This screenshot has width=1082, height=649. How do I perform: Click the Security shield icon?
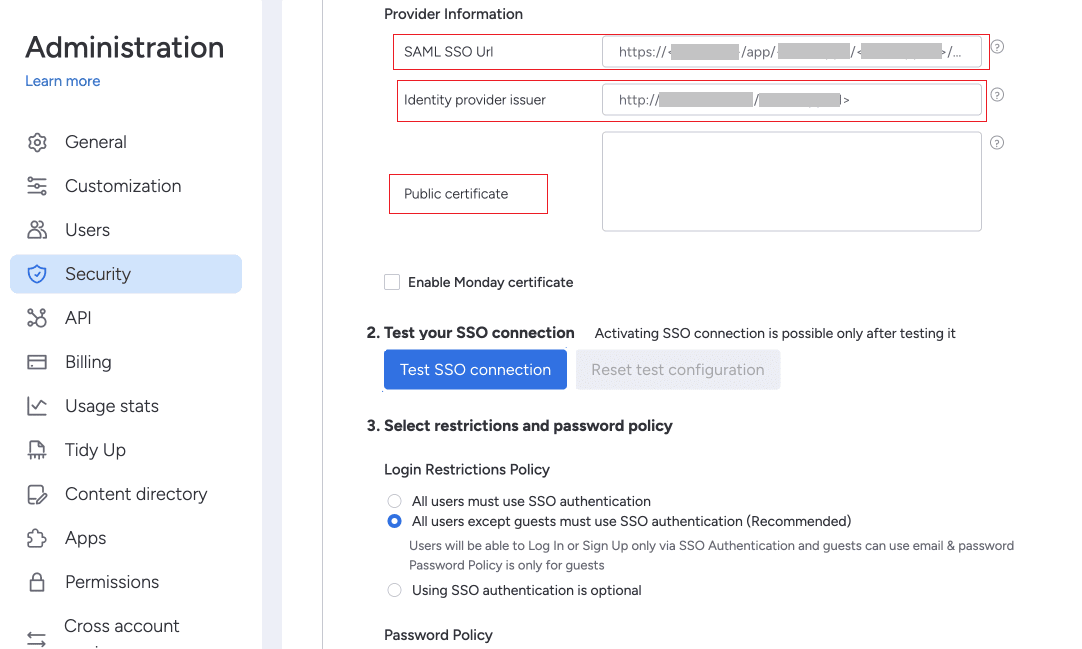tap(37, 274)
